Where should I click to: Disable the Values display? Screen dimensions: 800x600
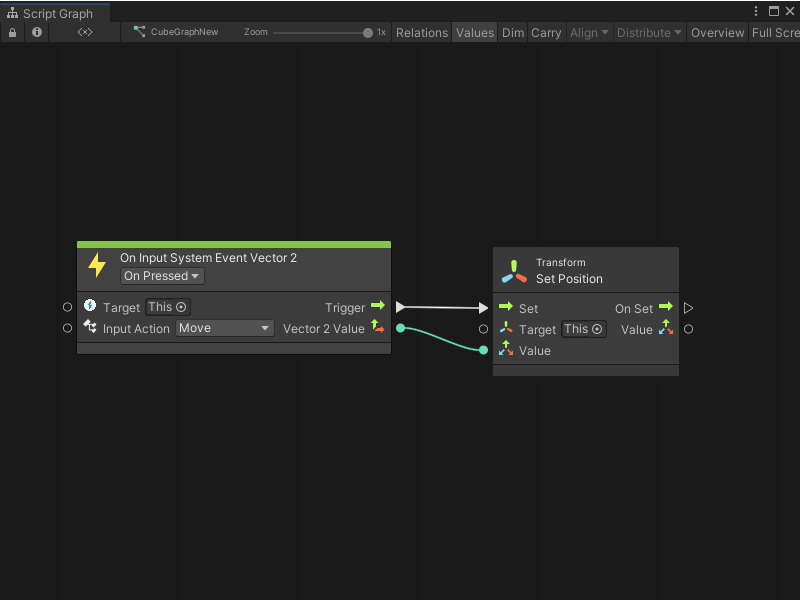[x=474, y=32]
